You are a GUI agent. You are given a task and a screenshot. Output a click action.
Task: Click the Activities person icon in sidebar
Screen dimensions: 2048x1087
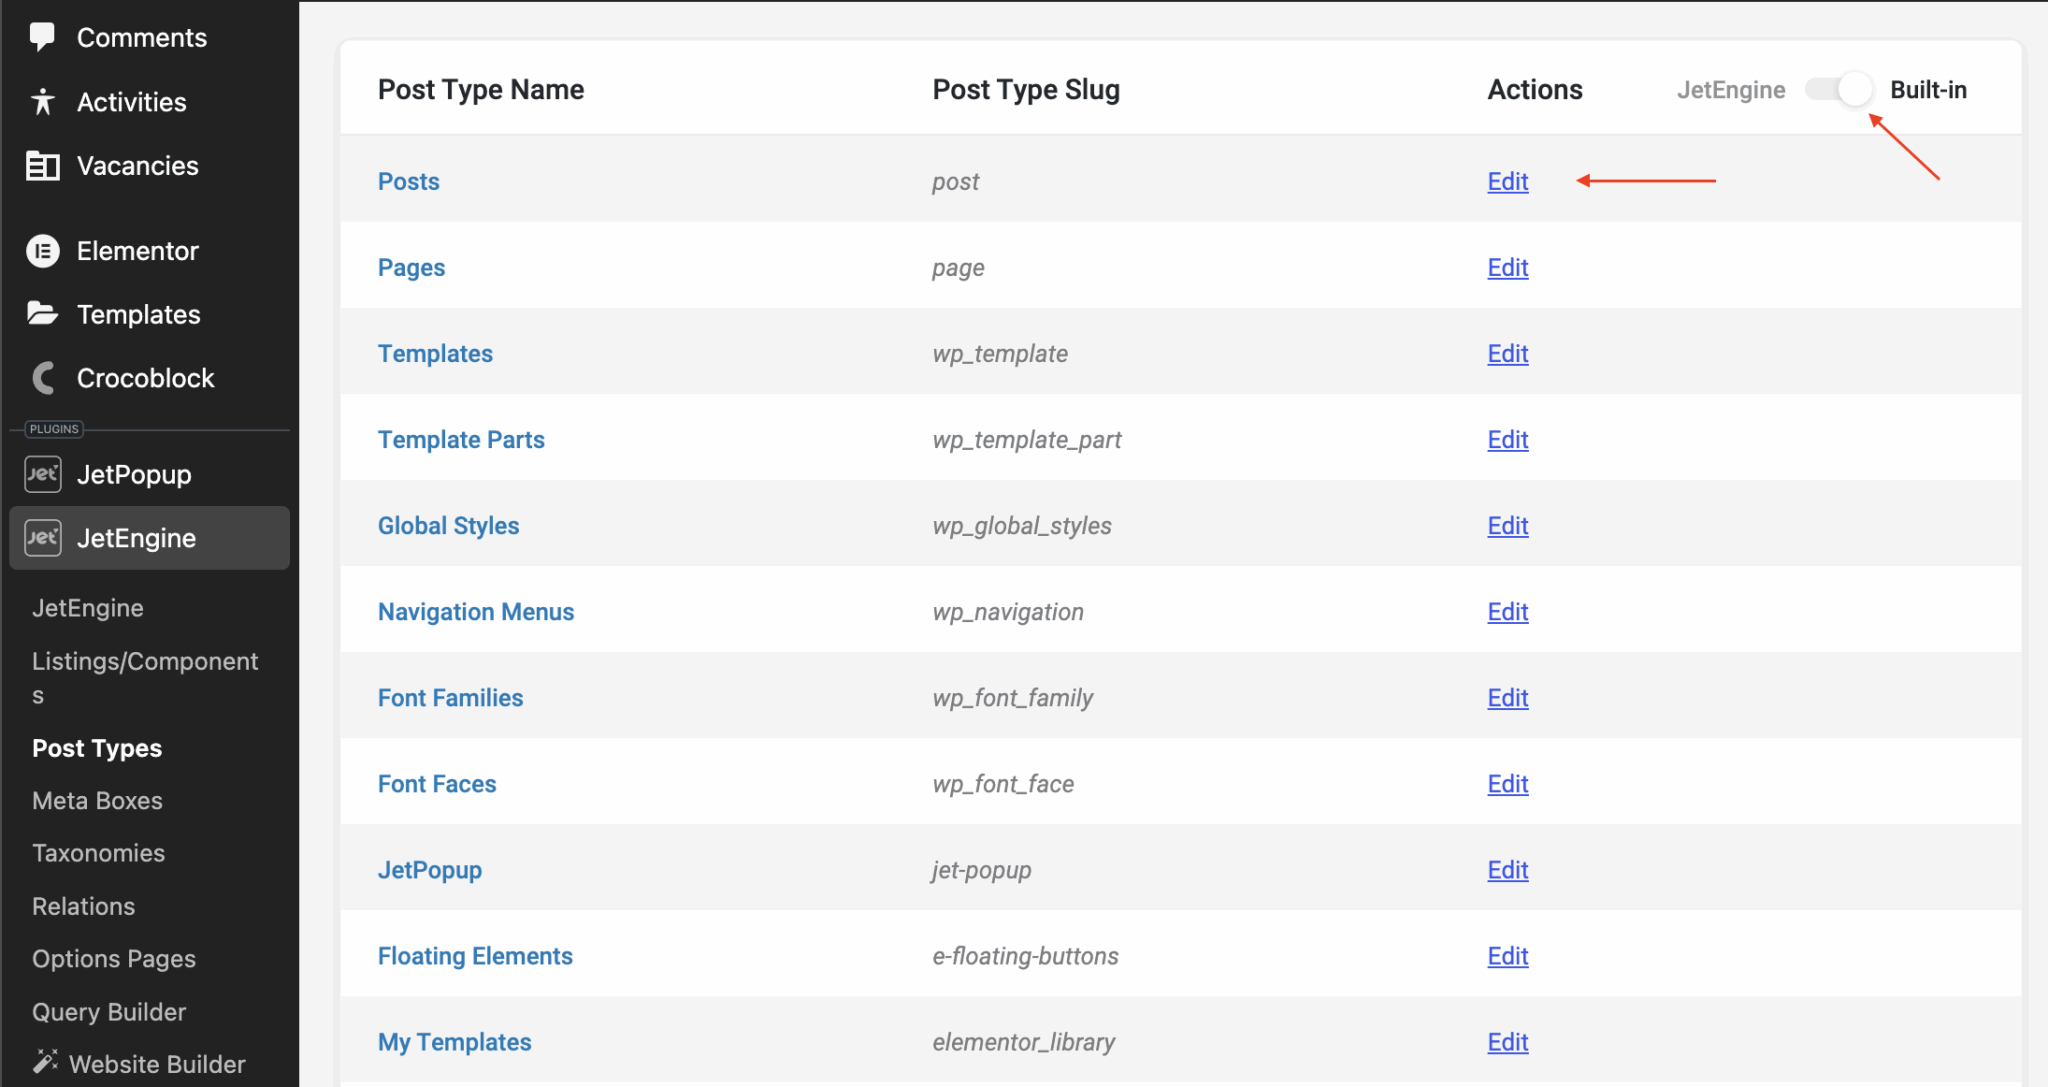pyautogui.click(x=42, y=101)
